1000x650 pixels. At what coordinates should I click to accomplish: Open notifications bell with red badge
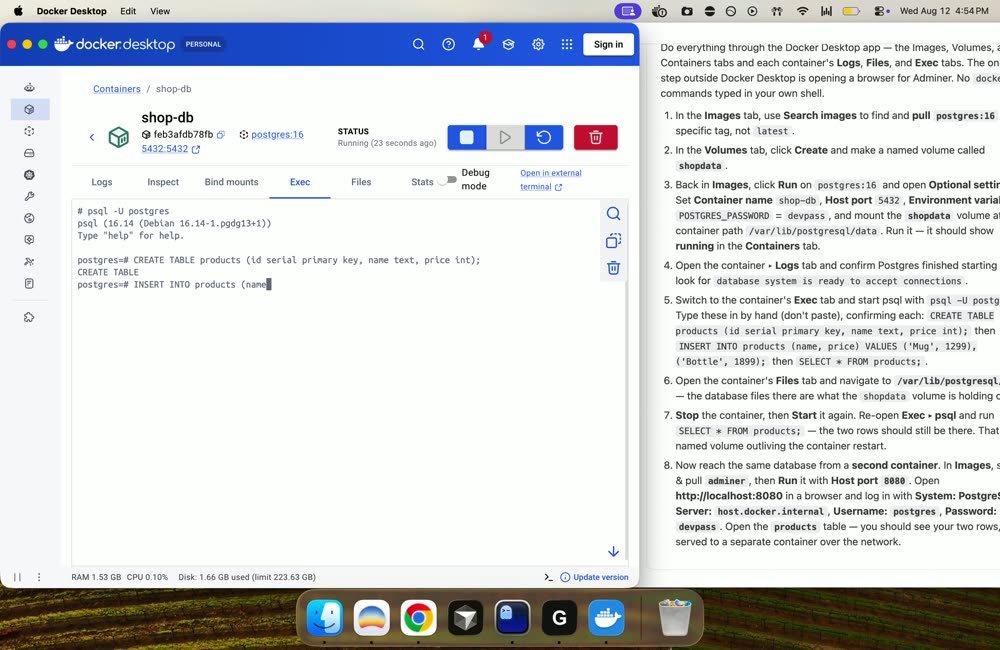coord(478,43)
